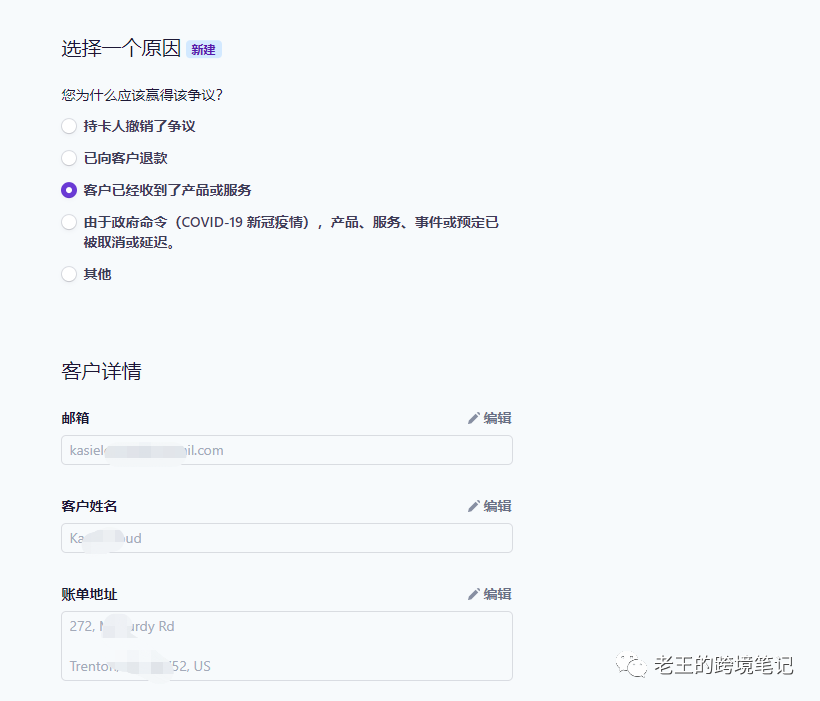820x701 pixels.
Task: Click the 新建 badge next to heading
Action: point(203,49)
